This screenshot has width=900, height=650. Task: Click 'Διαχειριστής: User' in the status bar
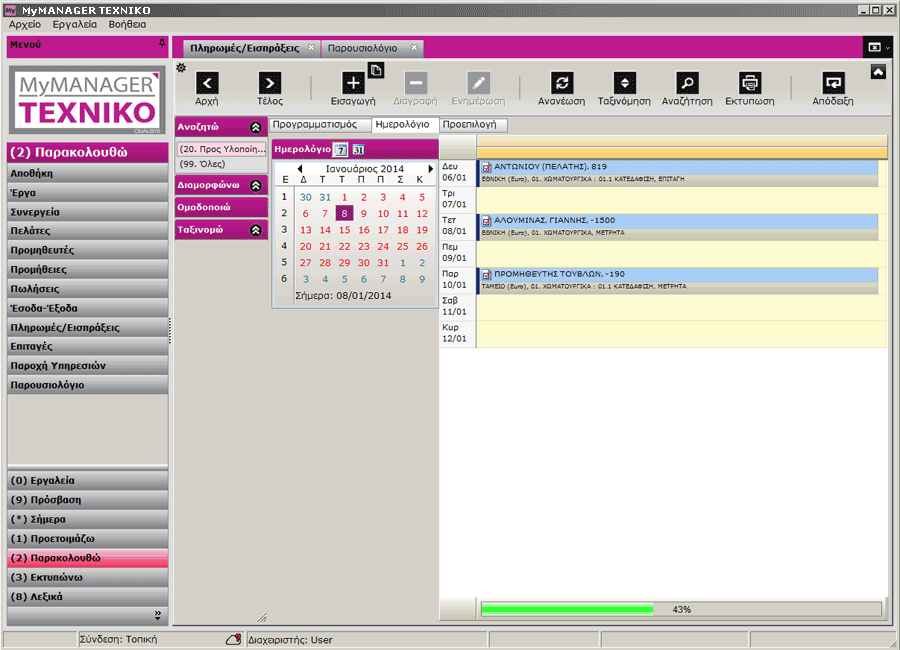click(x=290, y=640)
